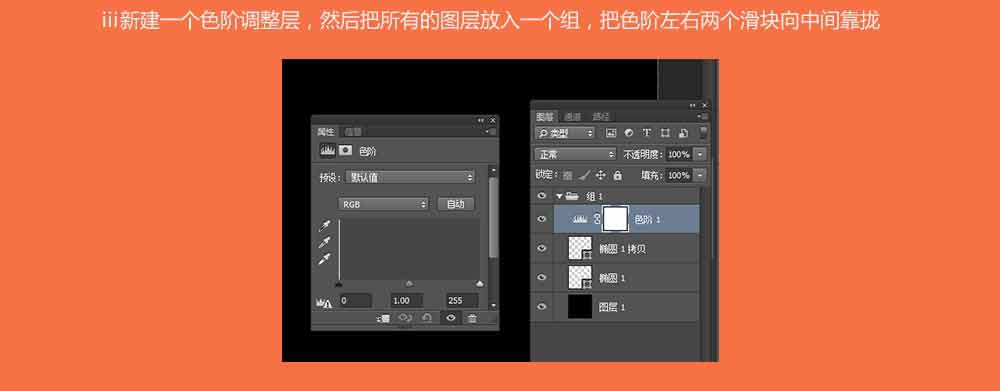
Task: Collapse the 组 1 group triangle
Action: click(559, 196)
